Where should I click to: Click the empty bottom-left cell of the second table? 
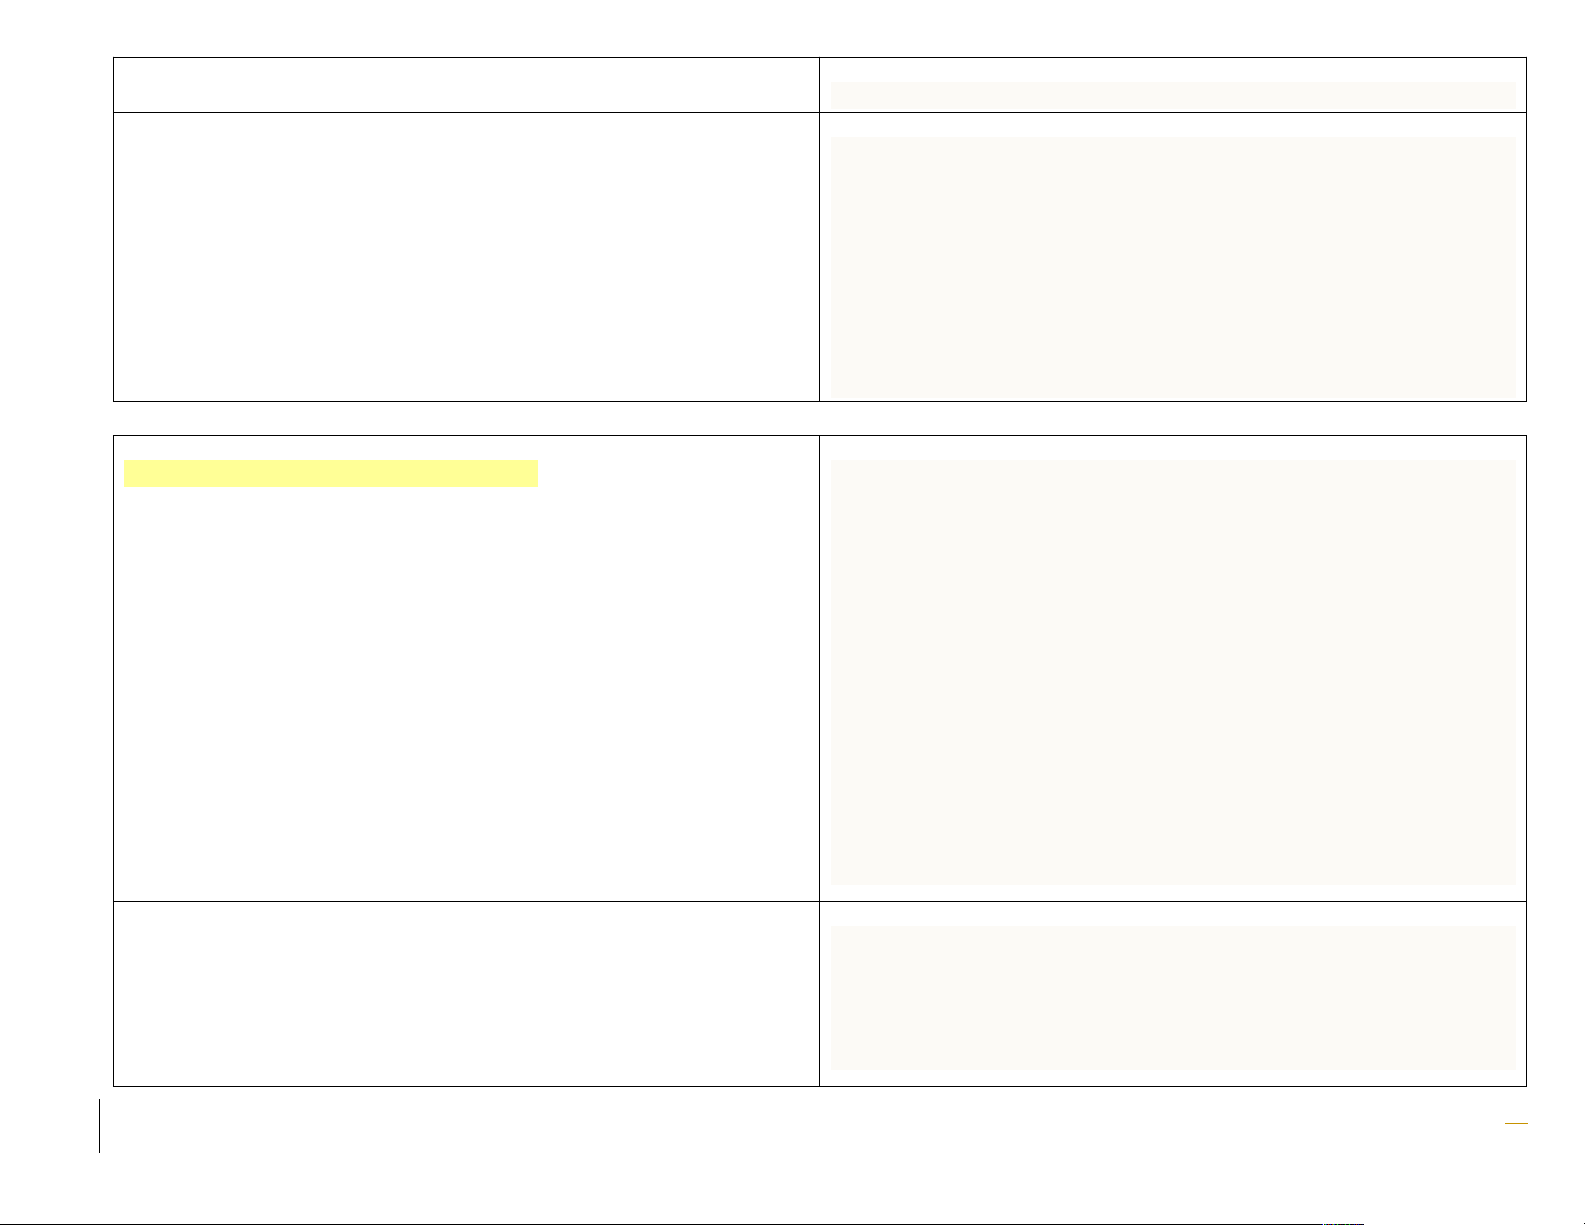[x=466, y=994]
